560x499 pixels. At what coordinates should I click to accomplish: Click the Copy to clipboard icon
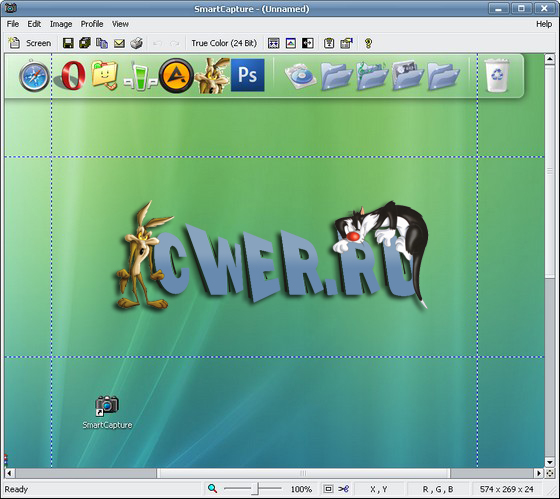[102, 43]
